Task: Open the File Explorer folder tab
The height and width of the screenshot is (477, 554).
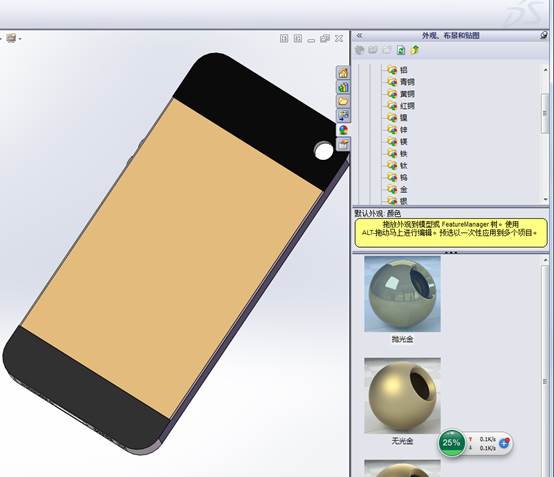Action: tap(343, 101)
